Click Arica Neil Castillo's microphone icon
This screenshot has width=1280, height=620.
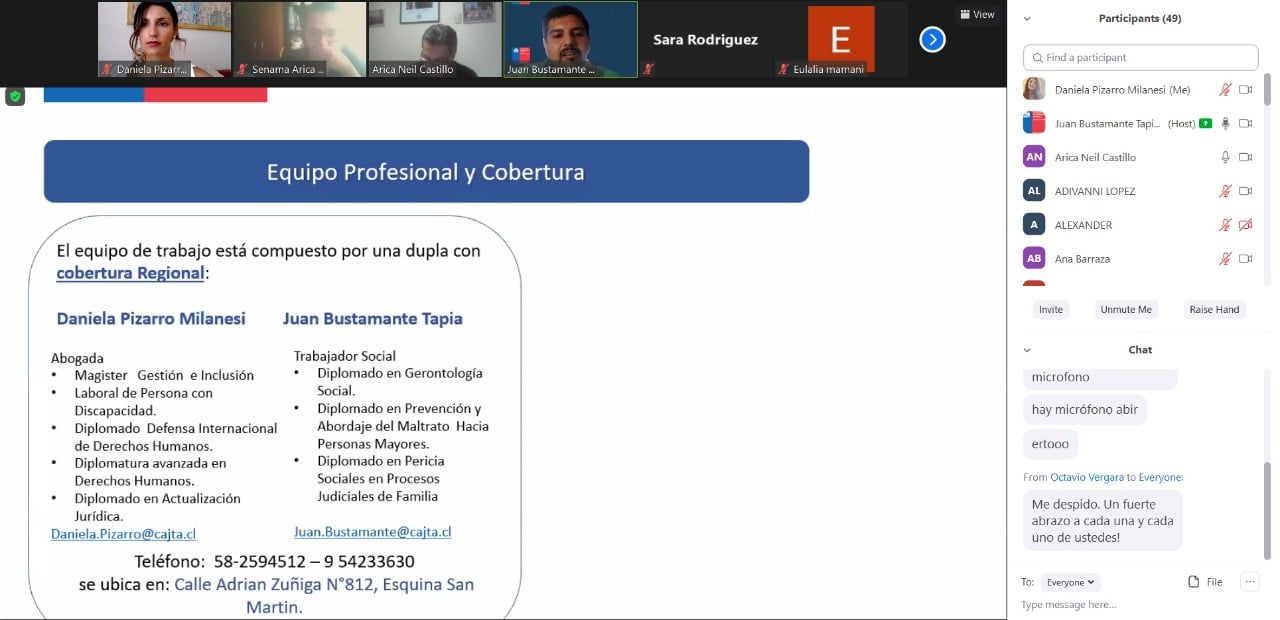click(x=1225, y=157)
